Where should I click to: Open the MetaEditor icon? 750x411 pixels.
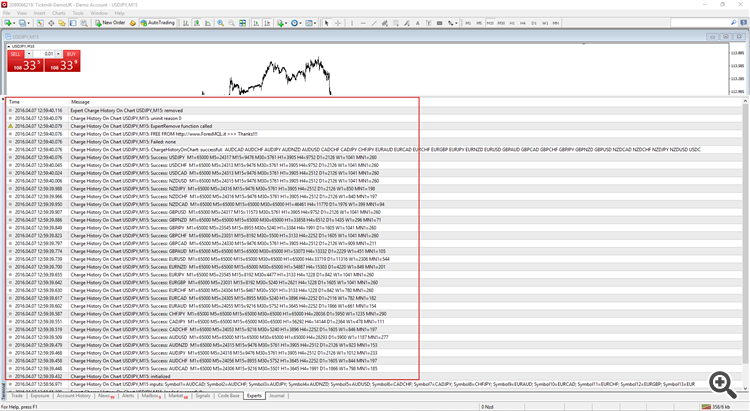tap(132, 23)
